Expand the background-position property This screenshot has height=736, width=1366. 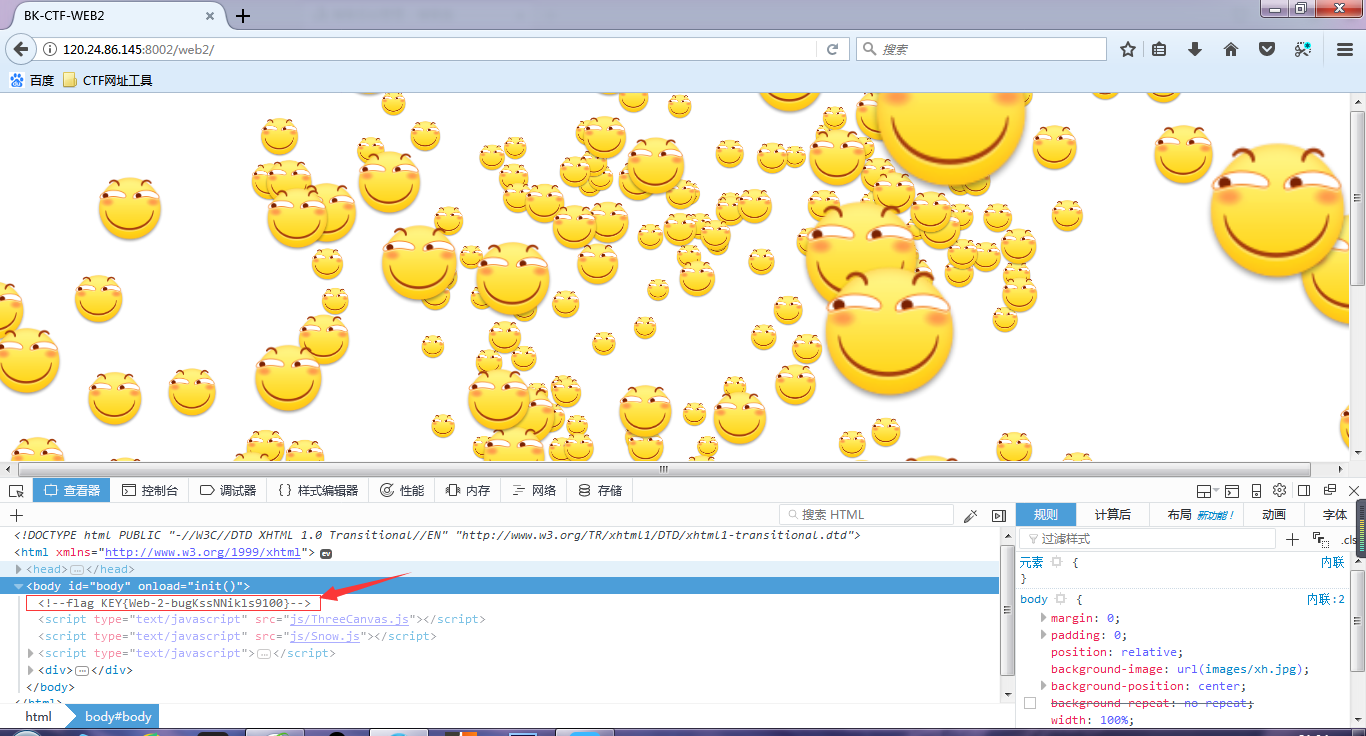(x=1045, y=686)
